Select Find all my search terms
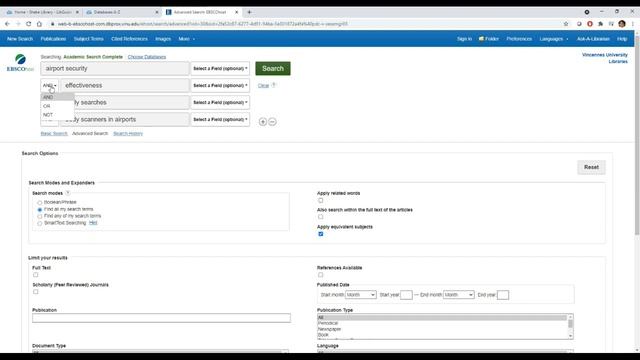This screenshot has height=360, width=640. (40, 209)
